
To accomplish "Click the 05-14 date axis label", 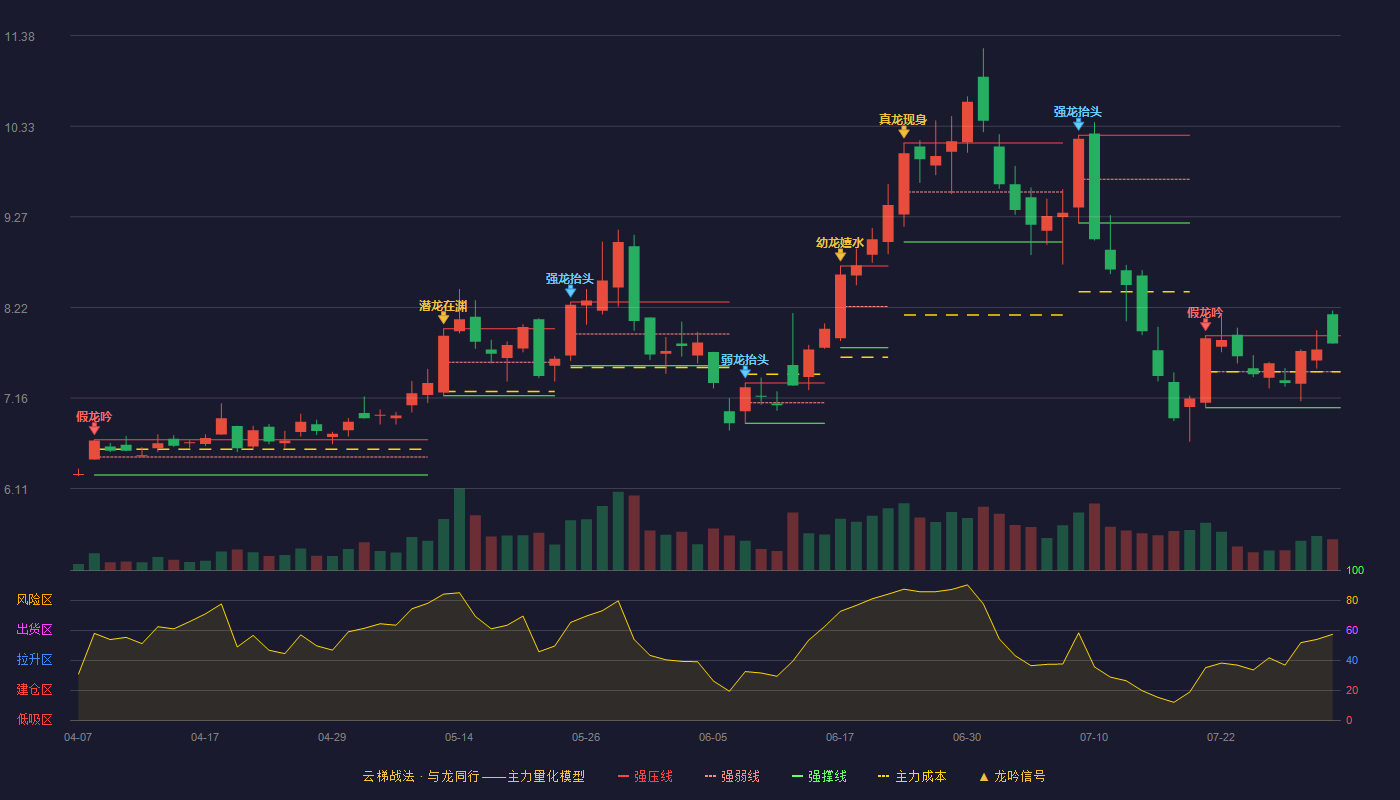I will pos(459,737).
